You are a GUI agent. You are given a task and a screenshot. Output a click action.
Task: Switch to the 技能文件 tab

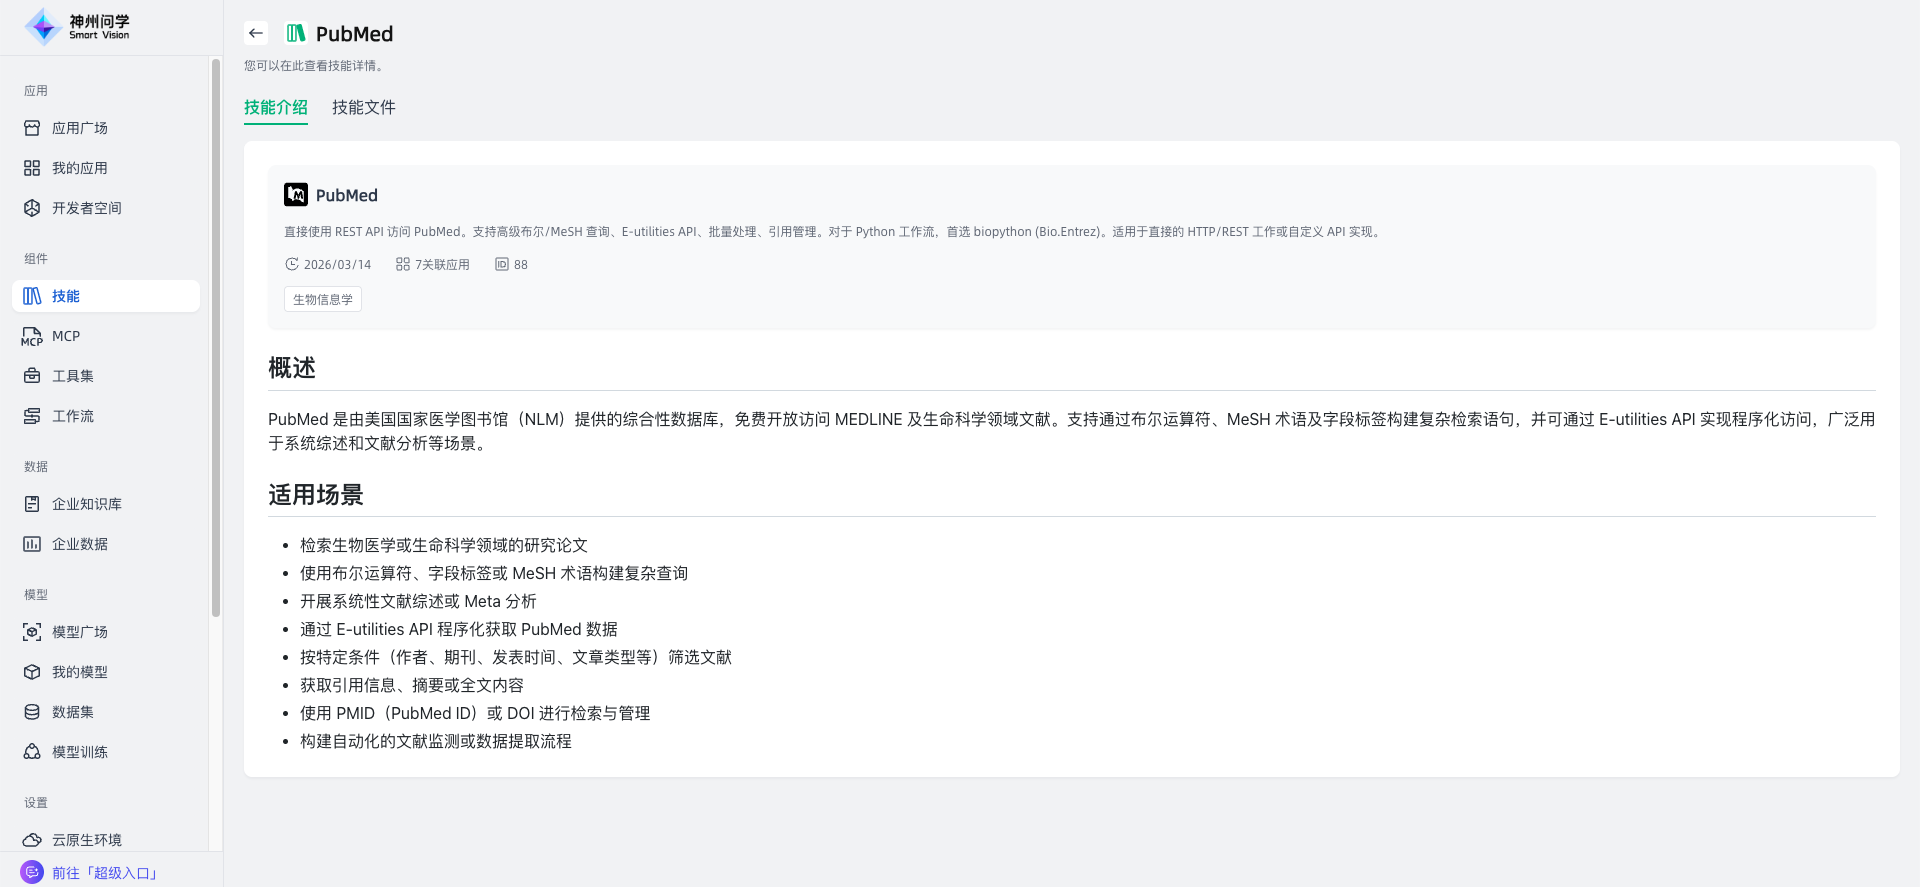pos(363,107)
